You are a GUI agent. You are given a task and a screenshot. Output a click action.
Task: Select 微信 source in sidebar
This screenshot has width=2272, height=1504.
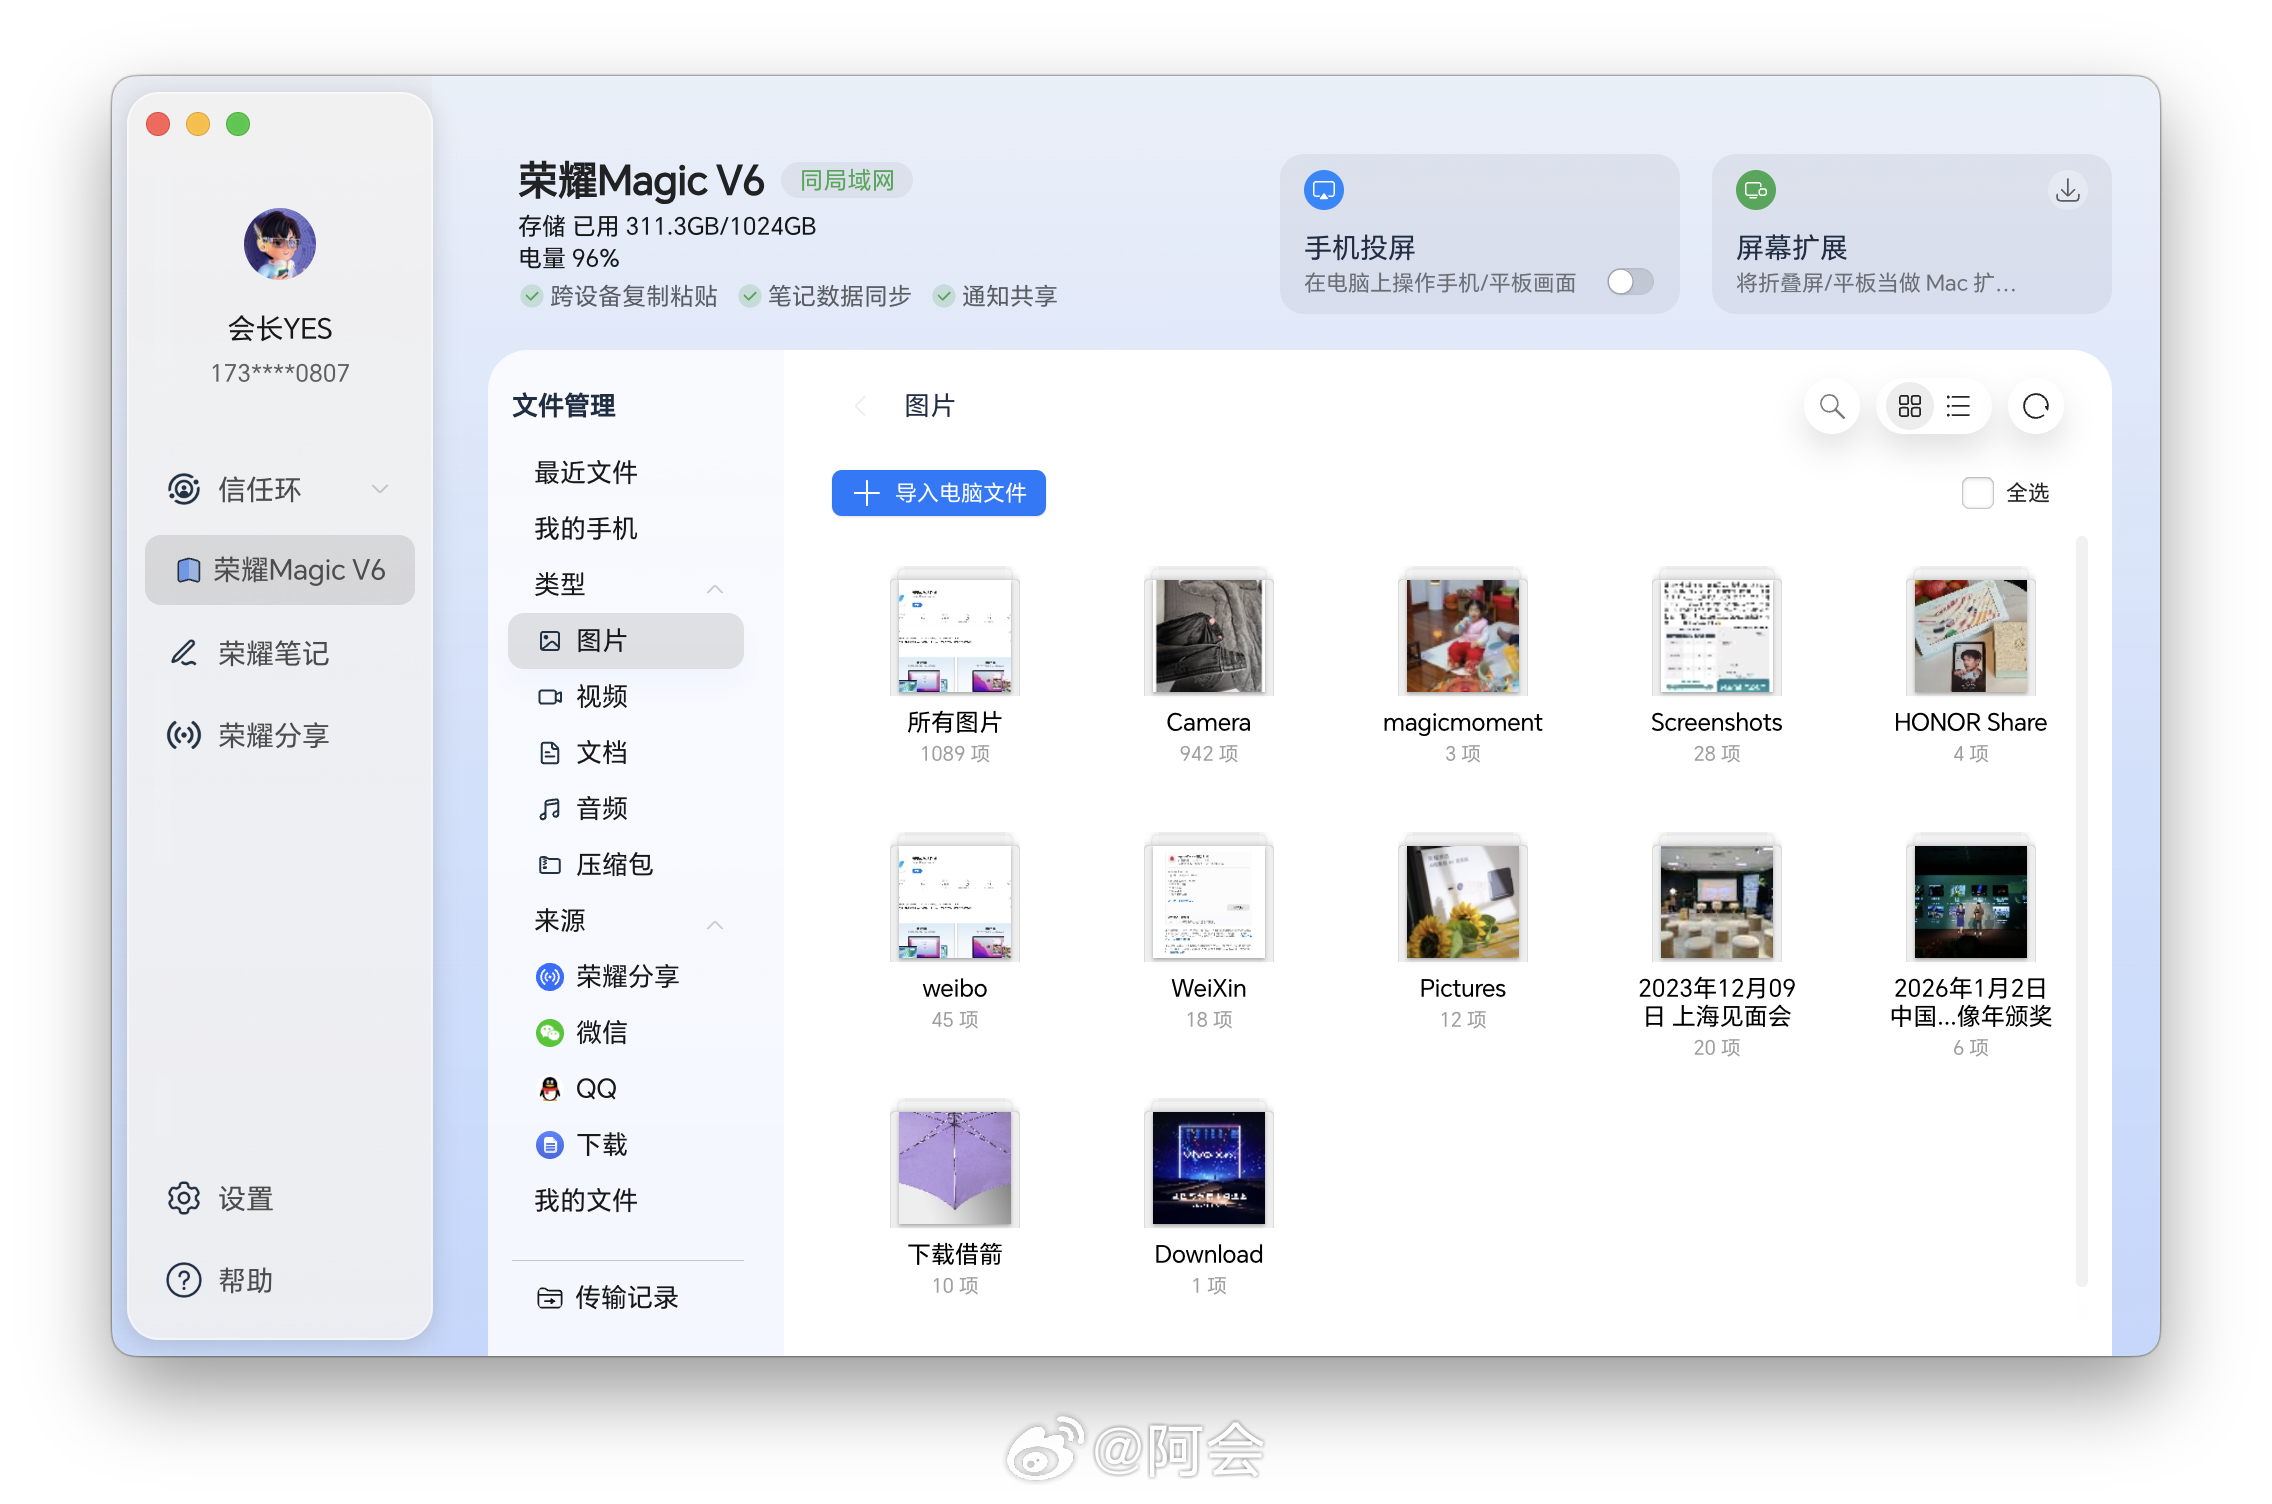(601, 1033)
